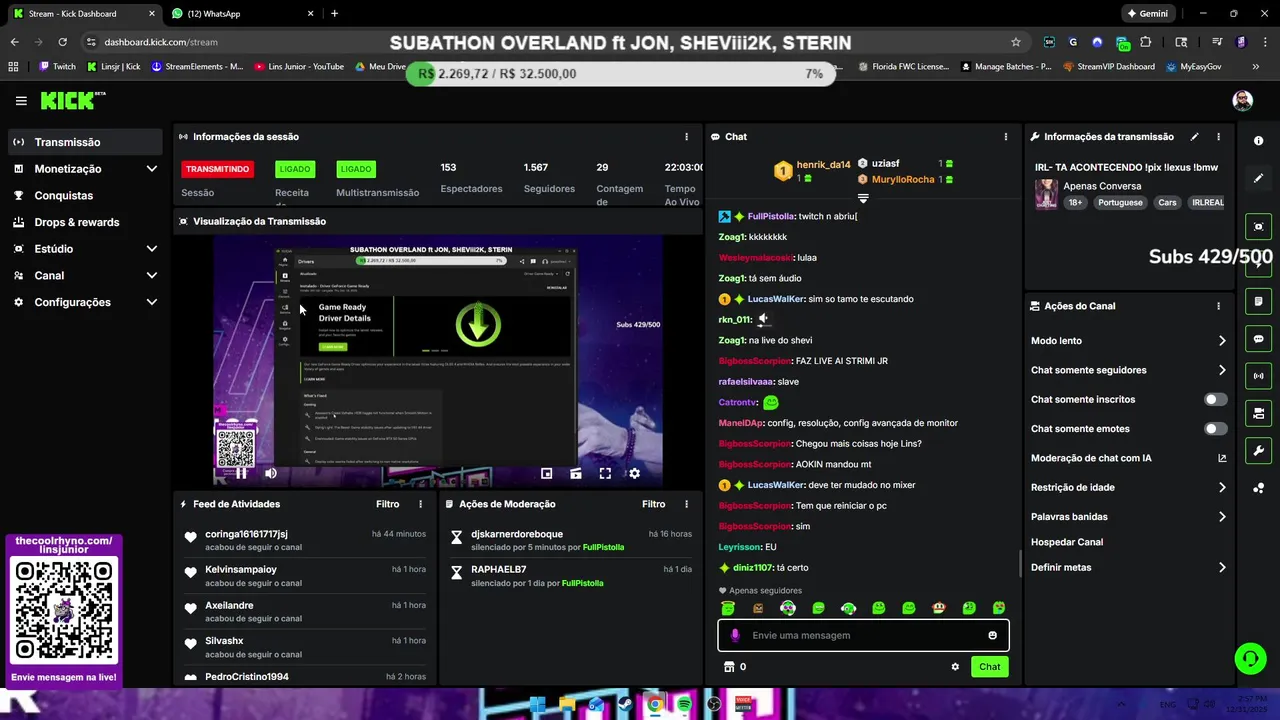Click the Apenas Conversa category thumbnail
The image size is (1280, 720).
(1046, 194)
